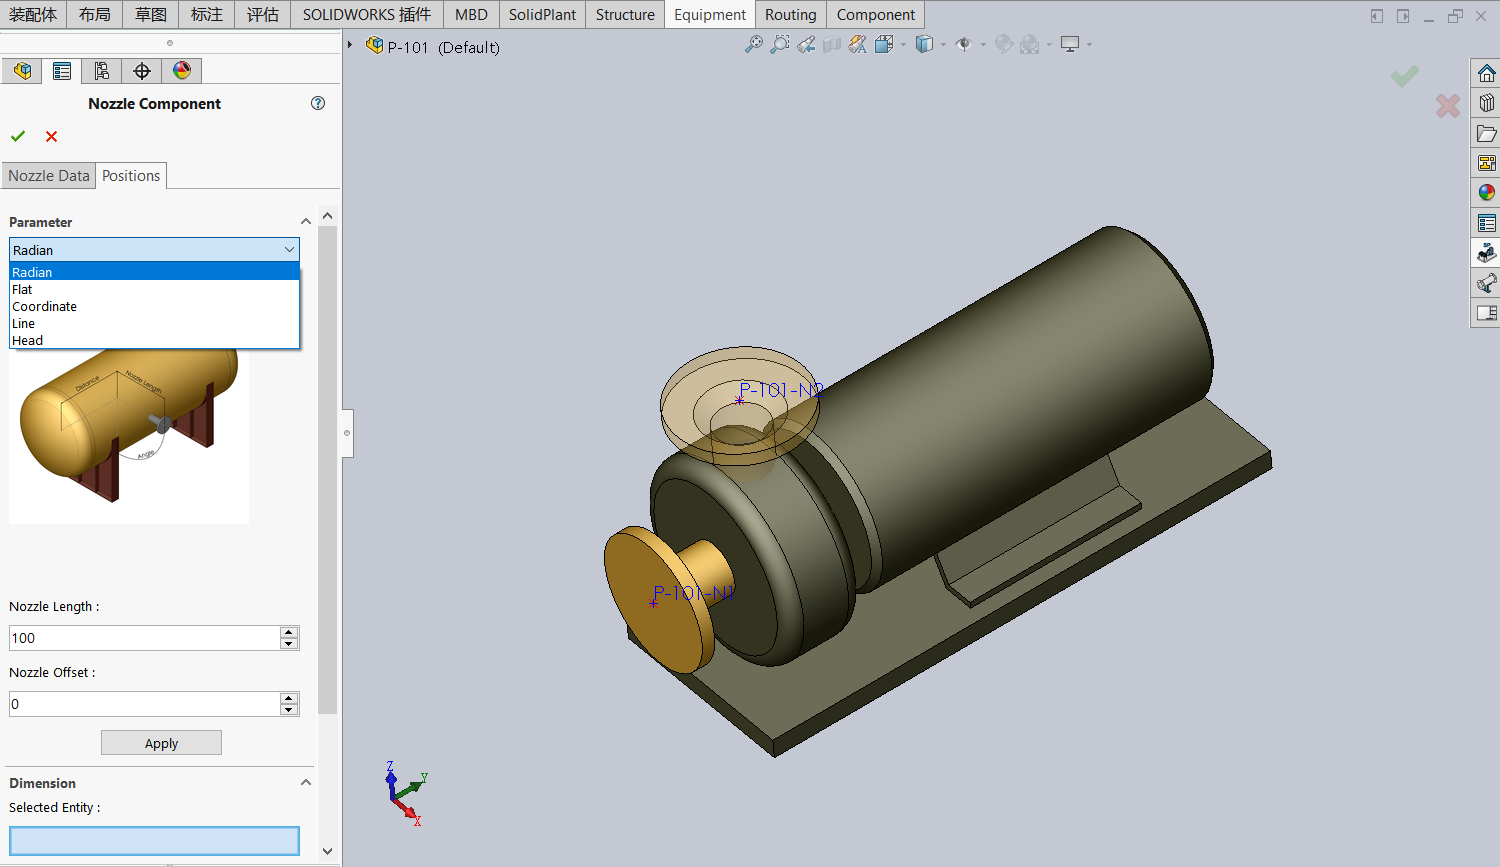Open the Design Library task pane icon
The width and height of the screenshot is (1500, 867).
pos(1487,103)
